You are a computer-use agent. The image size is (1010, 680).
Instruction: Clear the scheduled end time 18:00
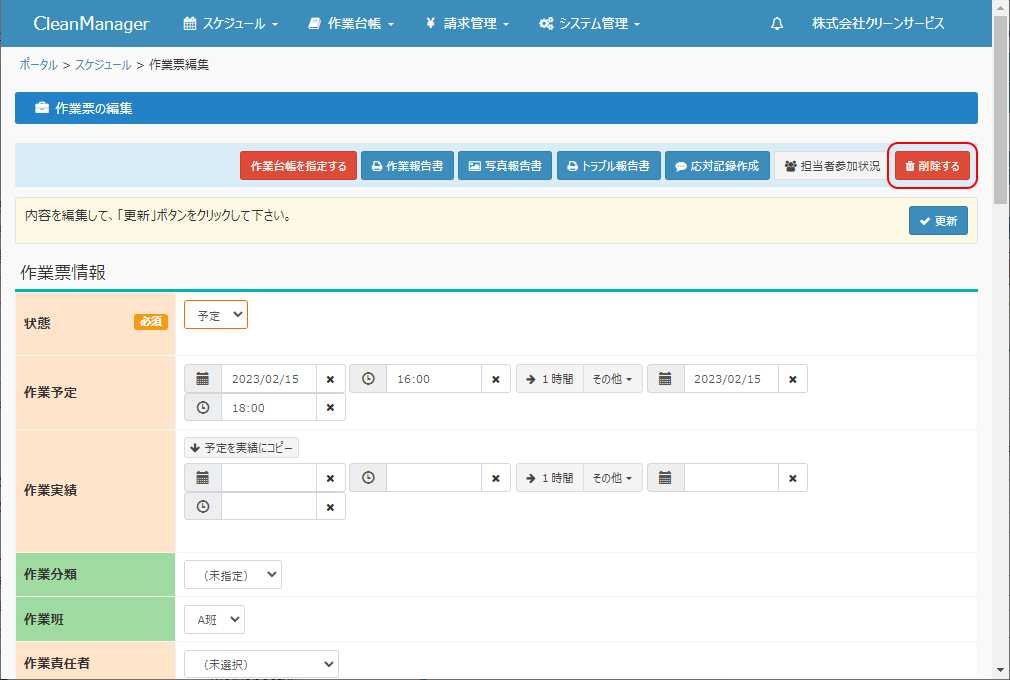(x=330, y=408)
